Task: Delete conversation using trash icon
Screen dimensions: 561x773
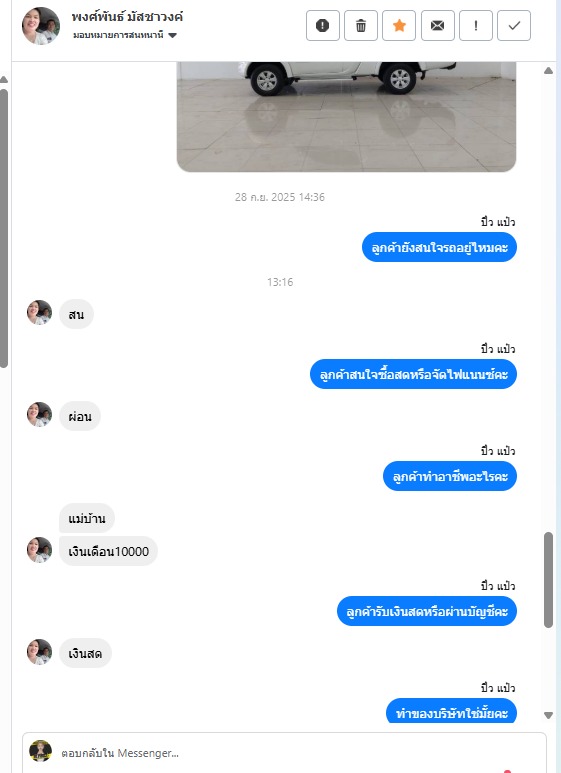Action: [361, 25]
